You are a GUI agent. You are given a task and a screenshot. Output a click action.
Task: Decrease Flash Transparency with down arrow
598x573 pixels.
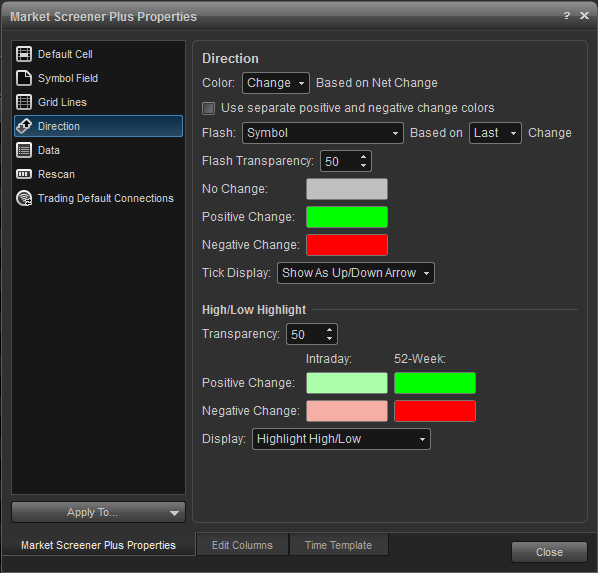pyautogui.click(x=363, y=166)
